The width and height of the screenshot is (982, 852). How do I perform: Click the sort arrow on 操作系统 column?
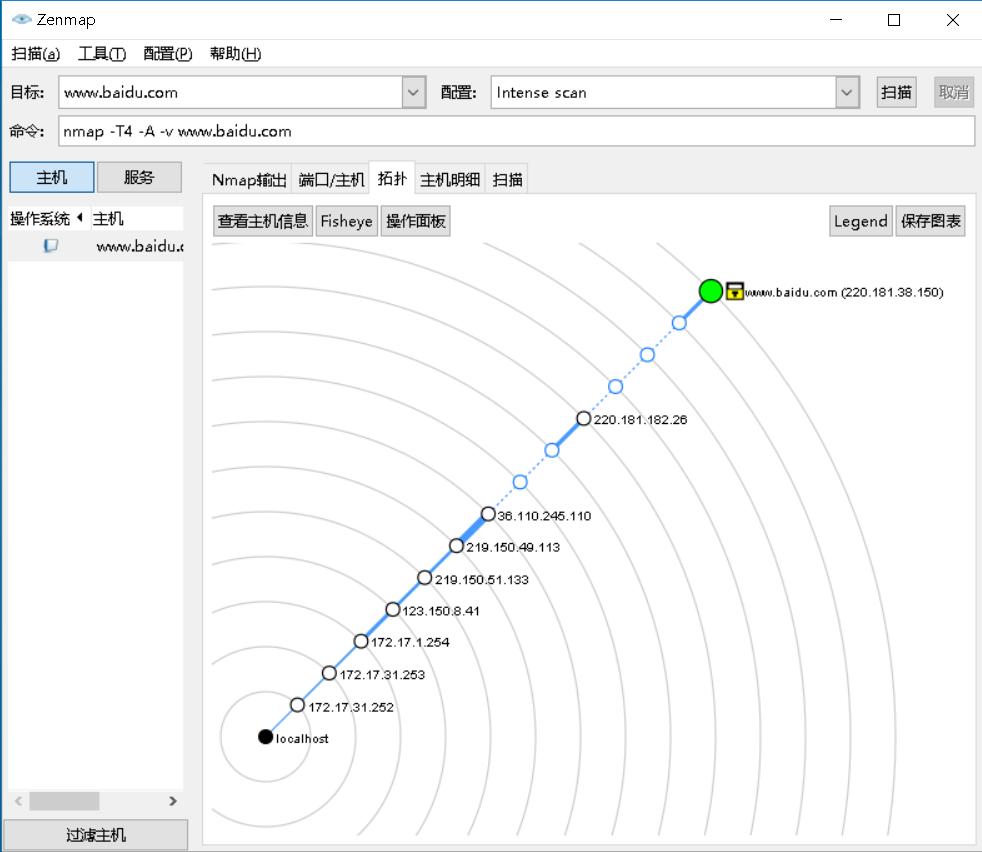point(80,217)
